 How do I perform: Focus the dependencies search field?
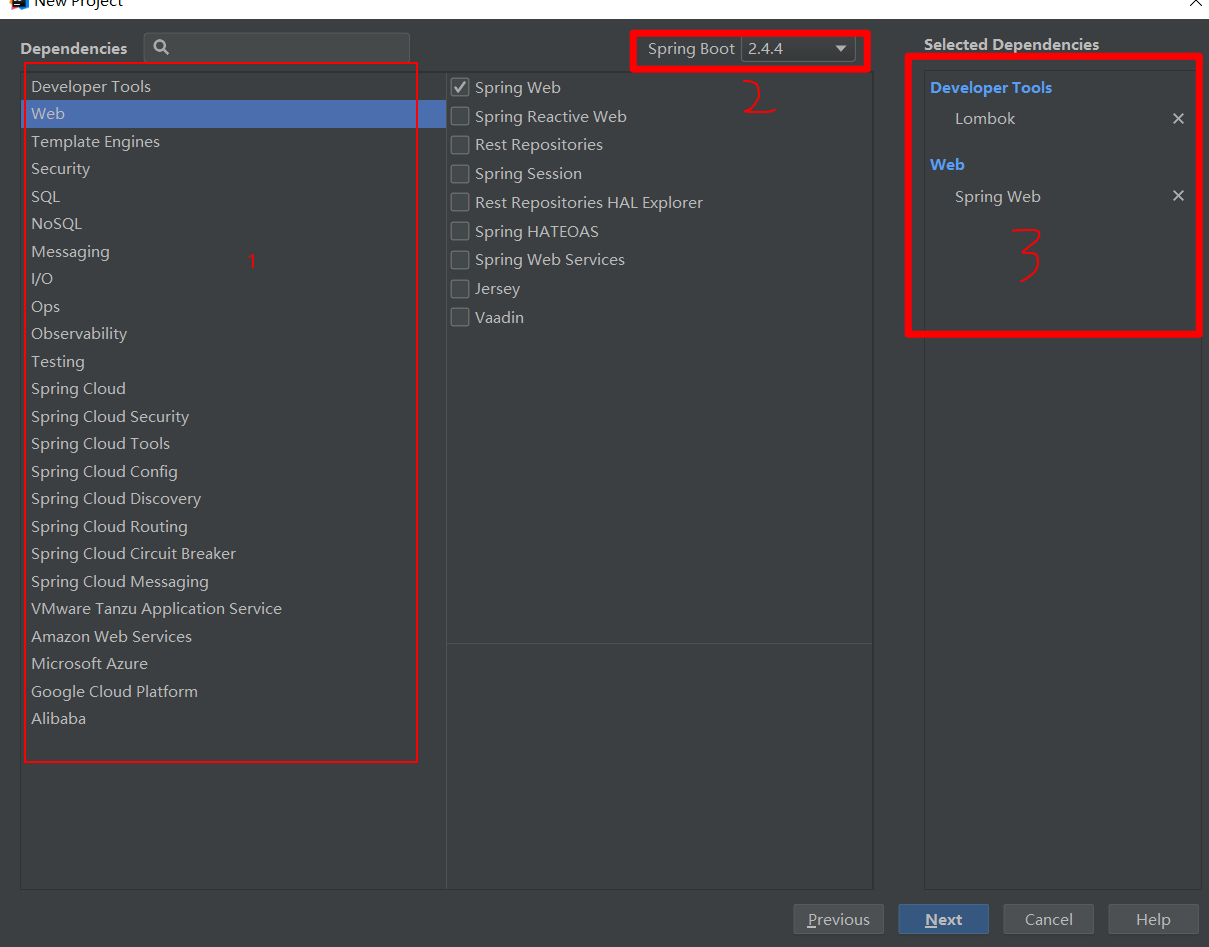coord(277,47)
